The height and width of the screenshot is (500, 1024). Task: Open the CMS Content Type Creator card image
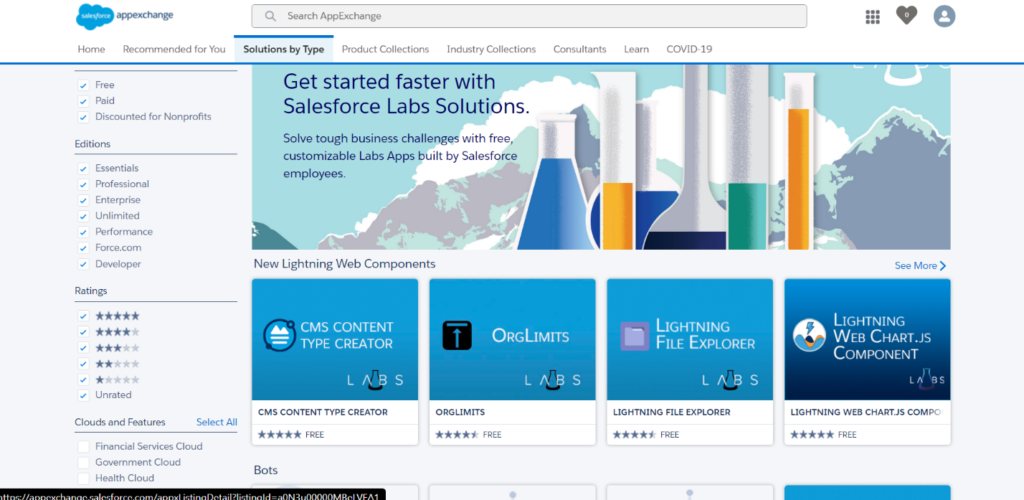(x=335, y=339)
